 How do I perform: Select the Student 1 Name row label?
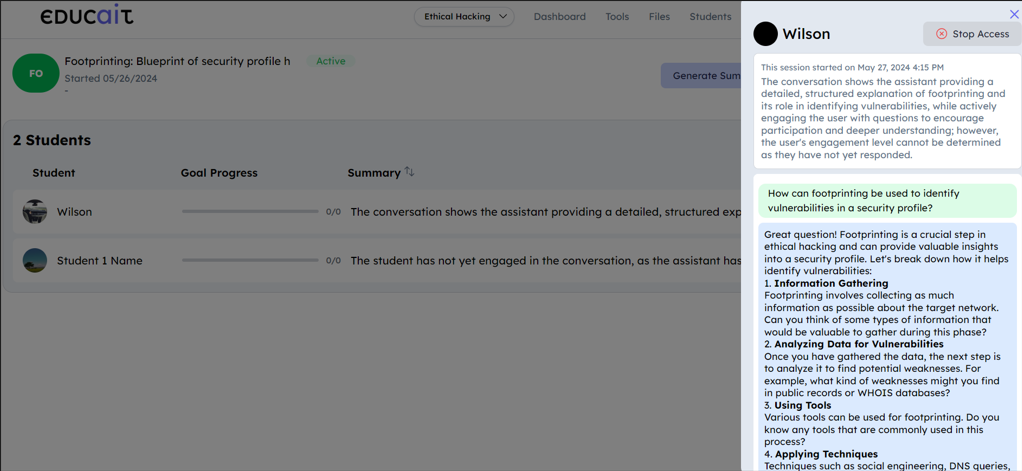click(99, 261)
